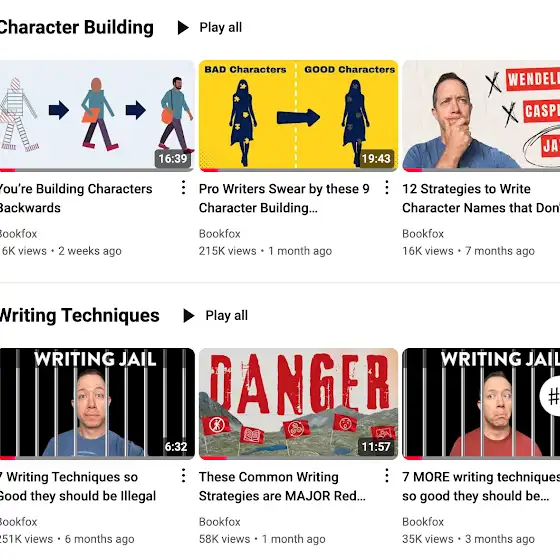
Task: Click the Character Building play triangle icon
Action: click(x=183, y=28)
